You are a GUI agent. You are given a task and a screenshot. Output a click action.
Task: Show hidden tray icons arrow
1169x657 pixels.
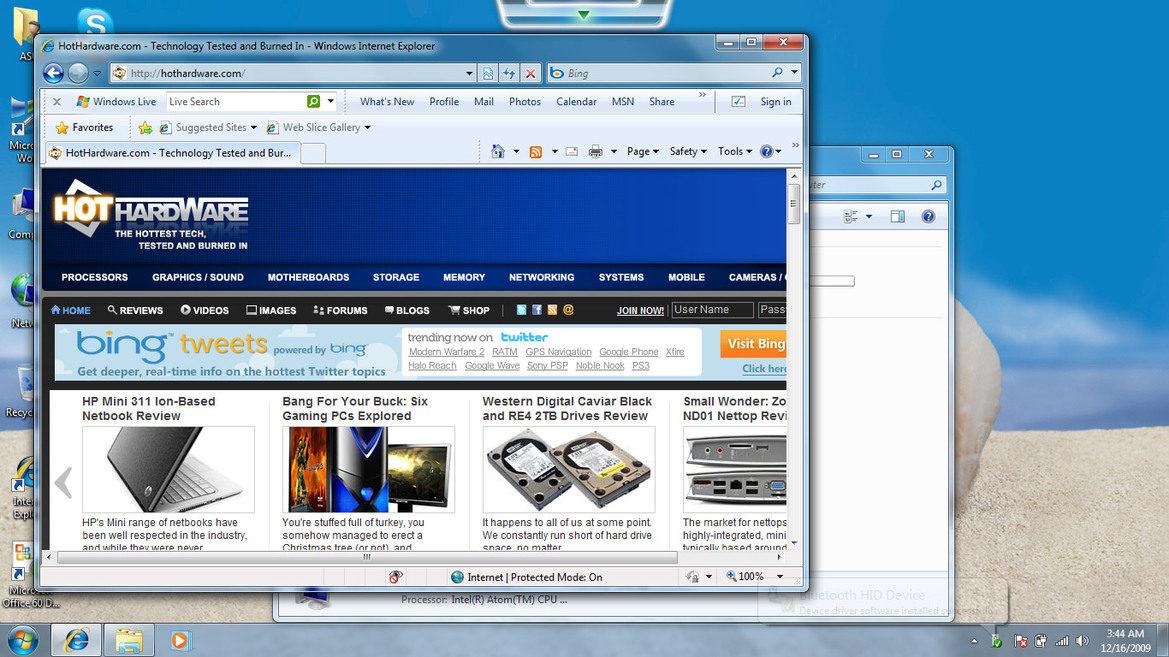click(974, 641)
